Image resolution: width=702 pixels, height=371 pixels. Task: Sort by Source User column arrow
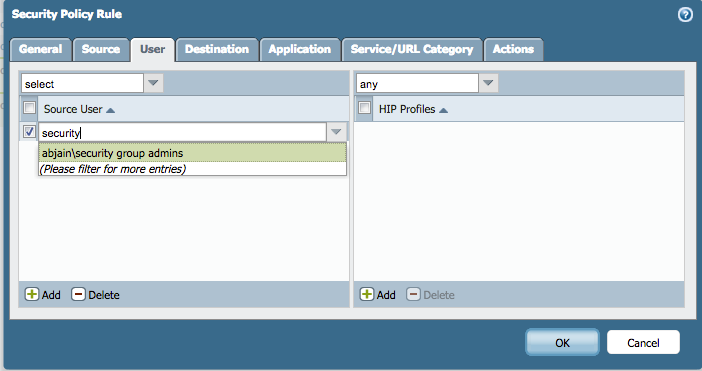coord(111,110)
